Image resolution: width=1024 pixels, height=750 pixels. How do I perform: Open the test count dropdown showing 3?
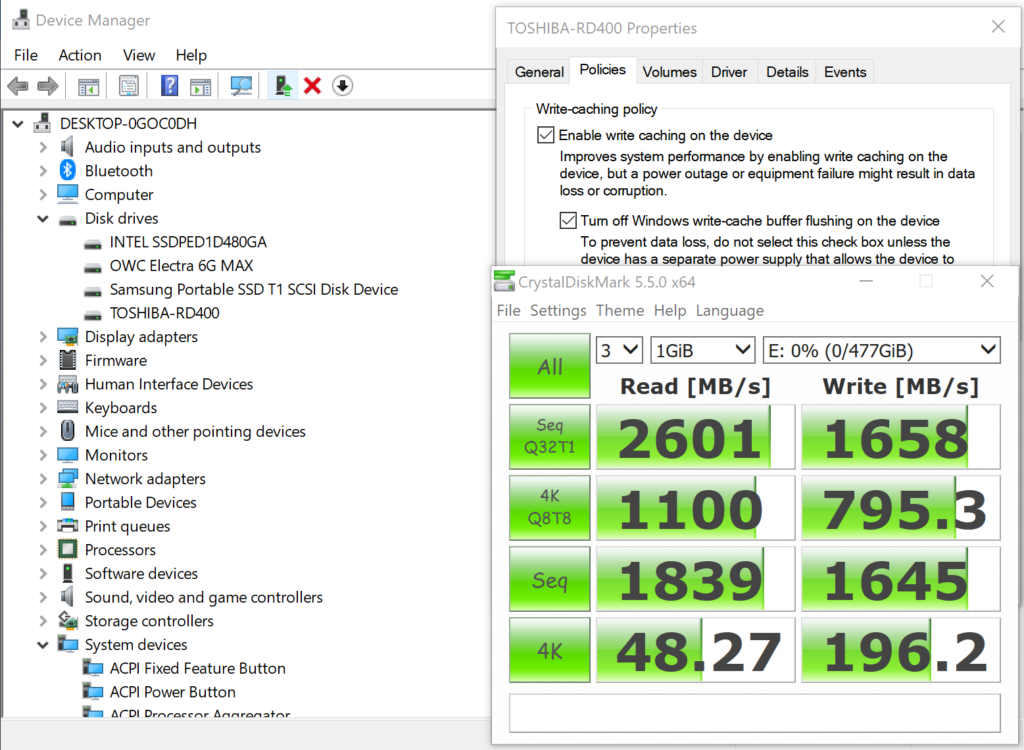[x=619, y=350]
